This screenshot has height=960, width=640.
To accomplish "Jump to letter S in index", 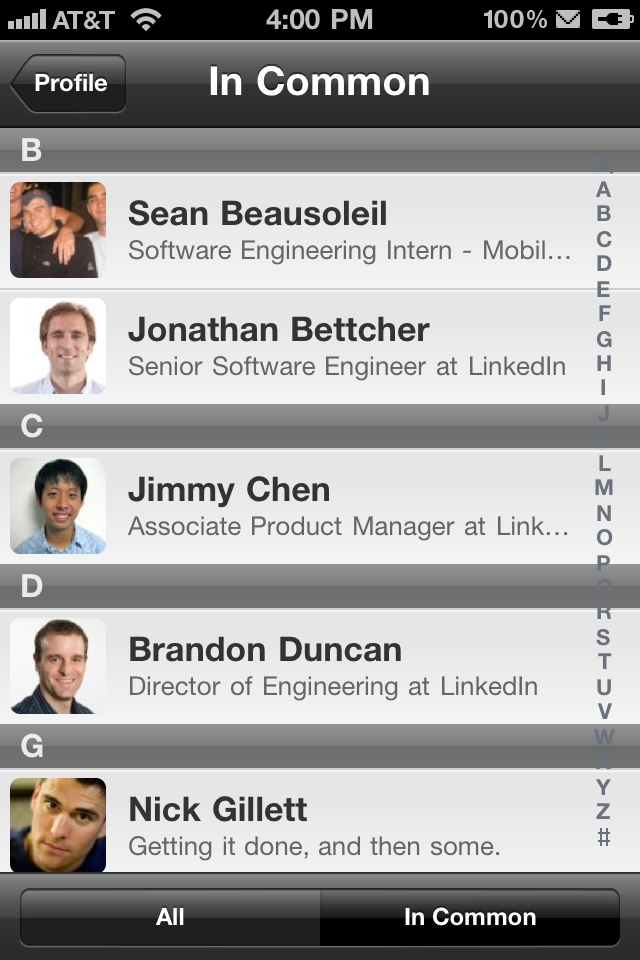I will (x=604, y=637).
